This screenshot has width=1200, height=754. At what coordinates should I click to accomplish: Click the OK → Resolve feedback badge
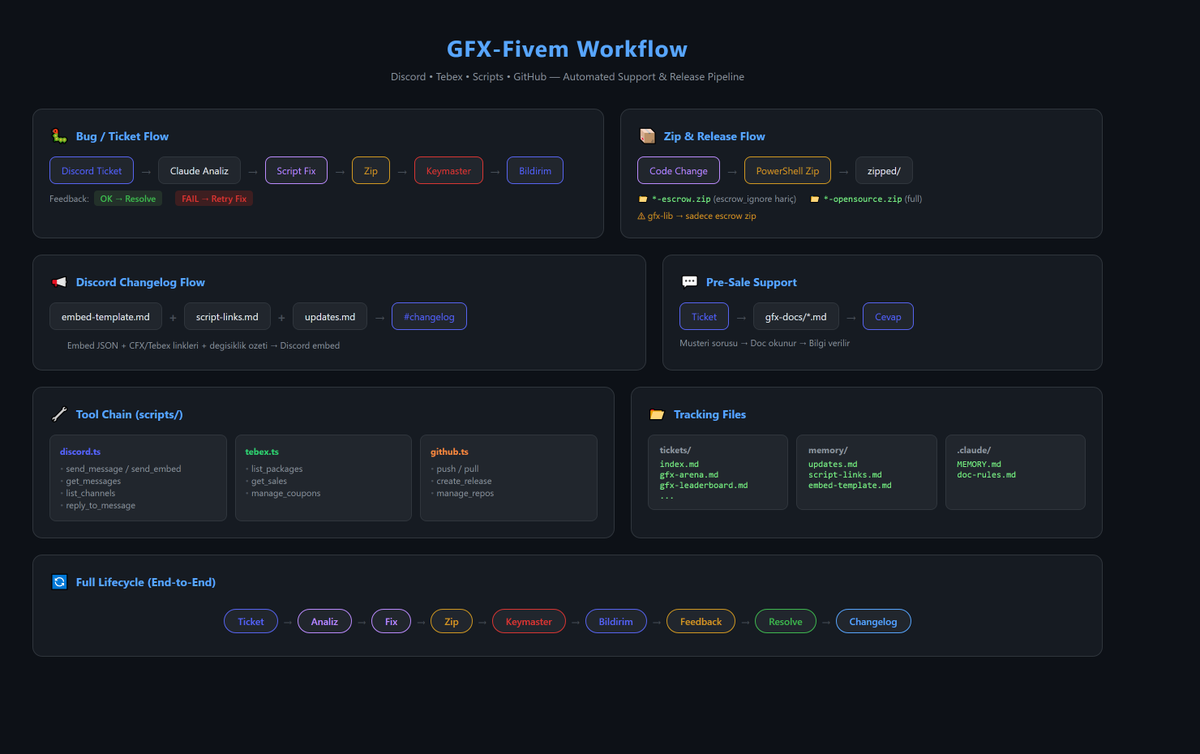pos(128,199)
